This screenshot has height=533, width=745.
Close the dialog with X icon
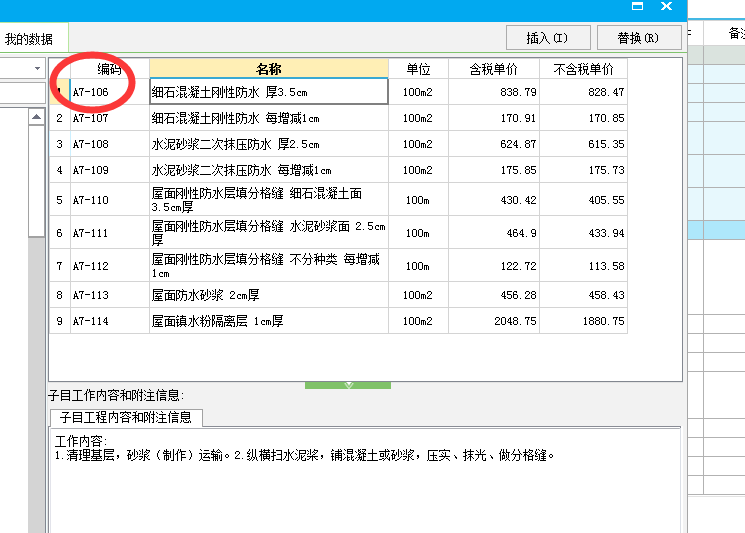(x=667, y=6)
